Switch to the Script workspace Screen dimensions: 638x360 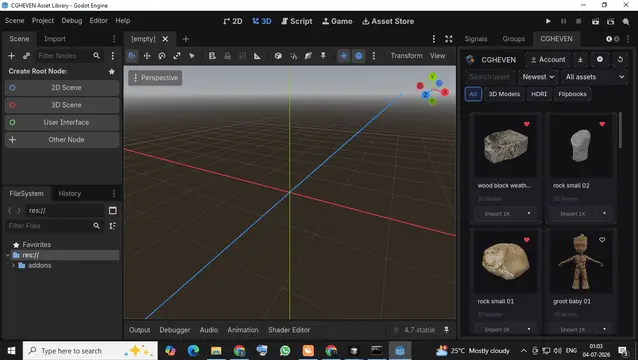pos(297,21)
